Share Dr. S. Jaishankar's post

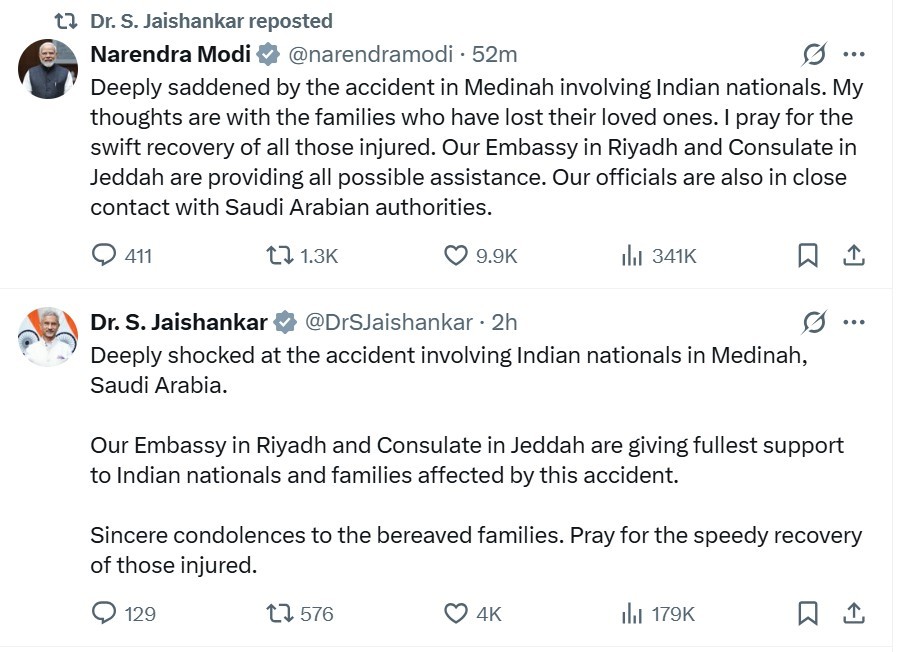coord(854,612)
